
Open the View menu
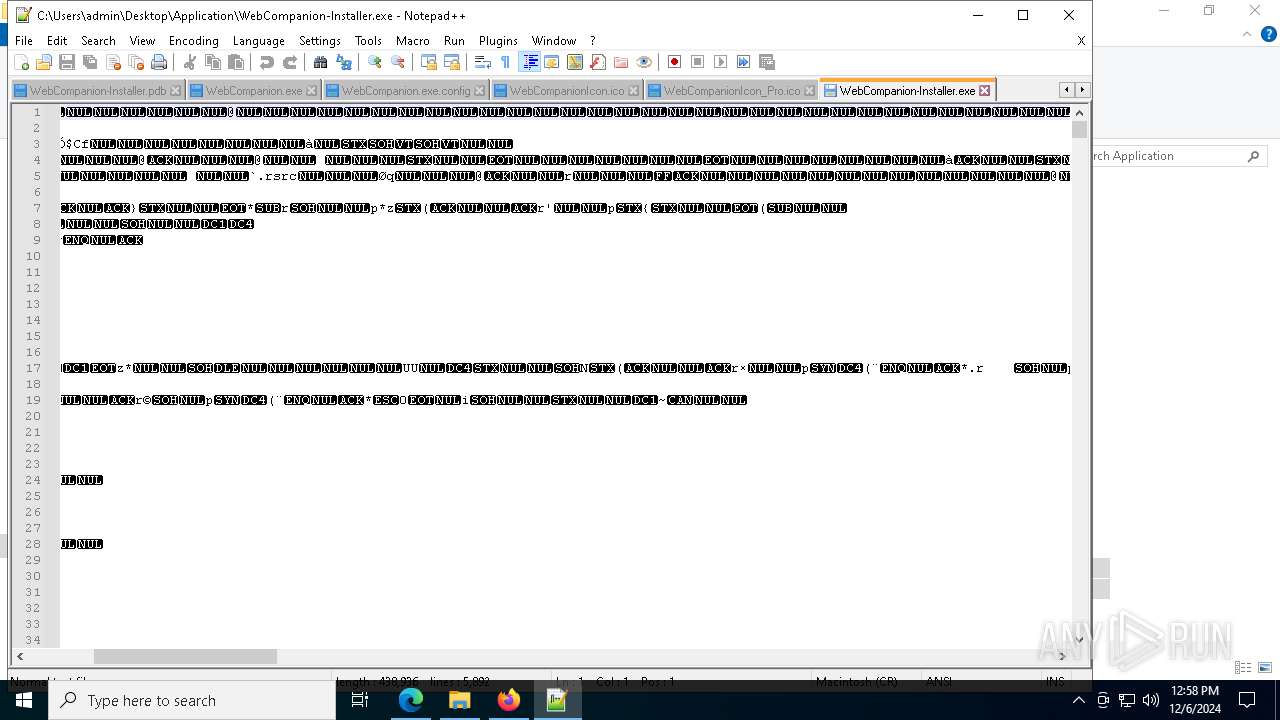pyautogui.click(x=142, y=41)
